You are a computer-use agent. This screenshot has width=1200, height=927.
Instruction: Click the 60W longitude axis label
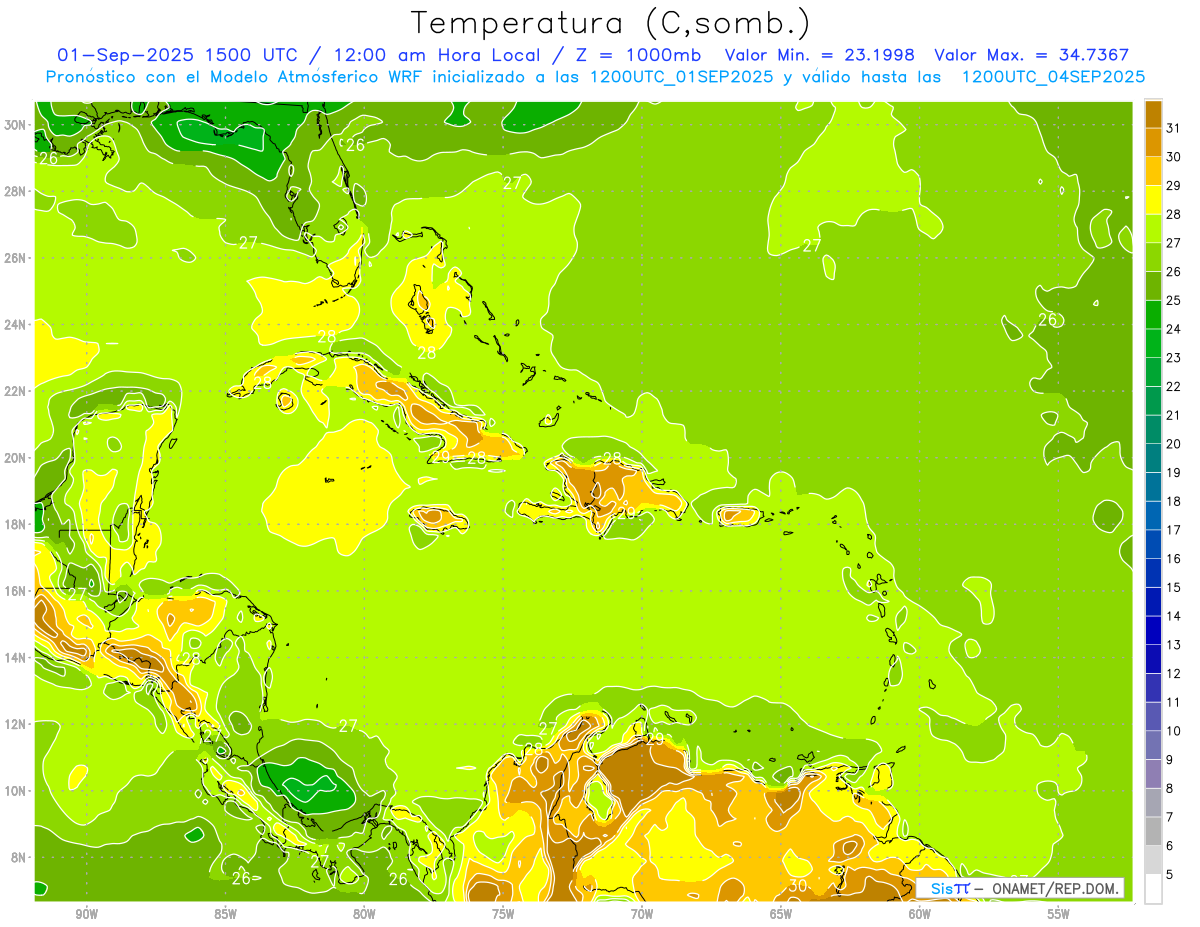coord(920,914)
